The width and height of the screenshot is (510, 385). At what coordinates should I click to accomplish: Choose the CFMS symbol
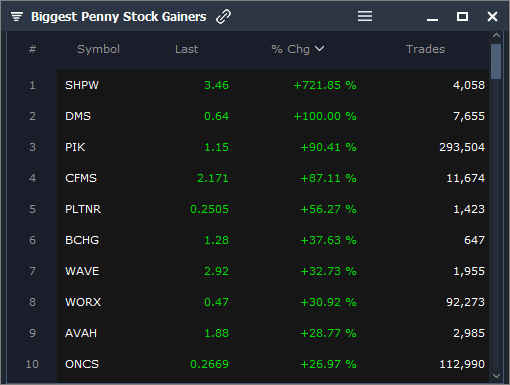(81, 178)
